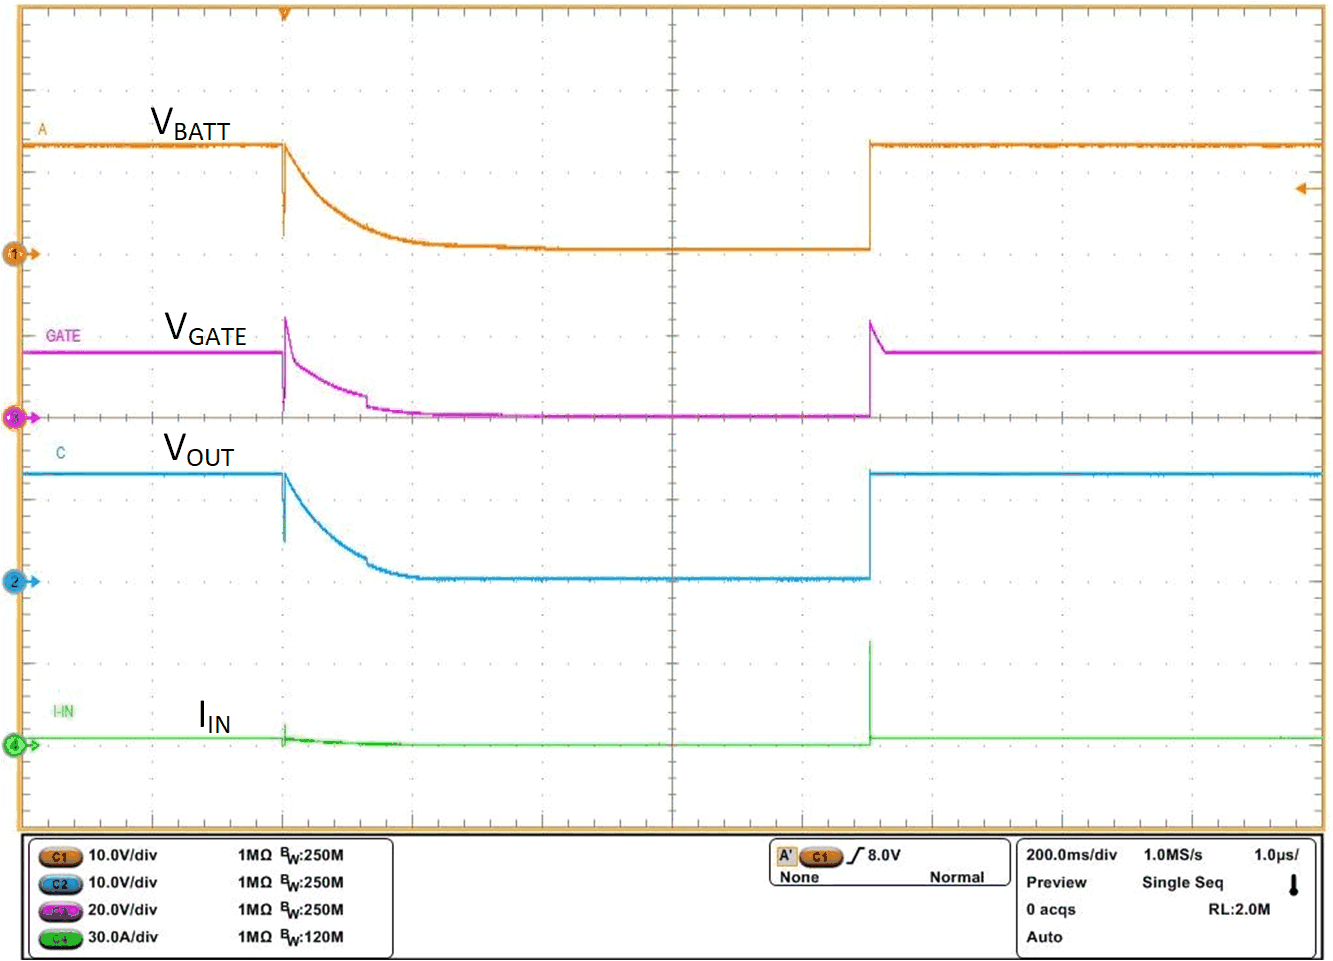The image size is (1333, 961).
Task: Click the 8.0V trigger level value
Action: pyautogui.click(x=884, y=855)
